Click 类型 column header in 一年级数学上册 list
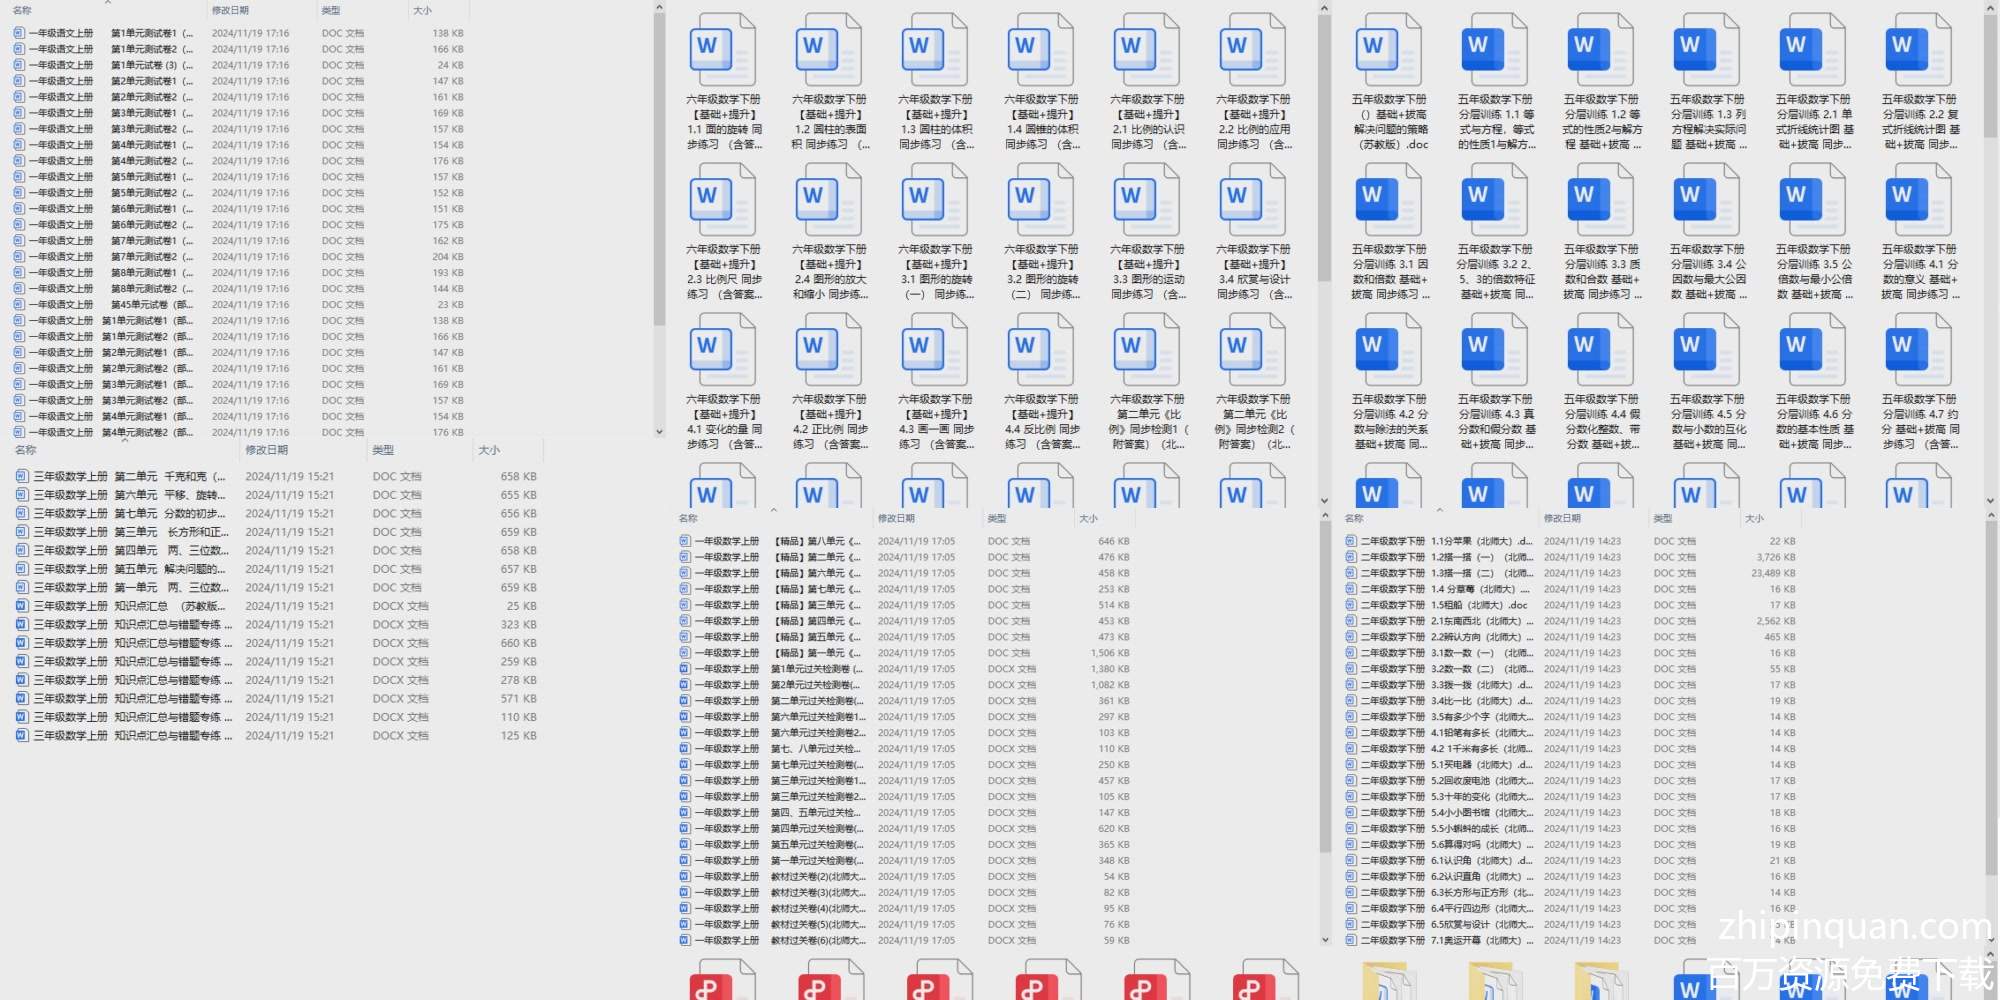The width and height of the screenshot is (2000, 1000). point(997,519)
